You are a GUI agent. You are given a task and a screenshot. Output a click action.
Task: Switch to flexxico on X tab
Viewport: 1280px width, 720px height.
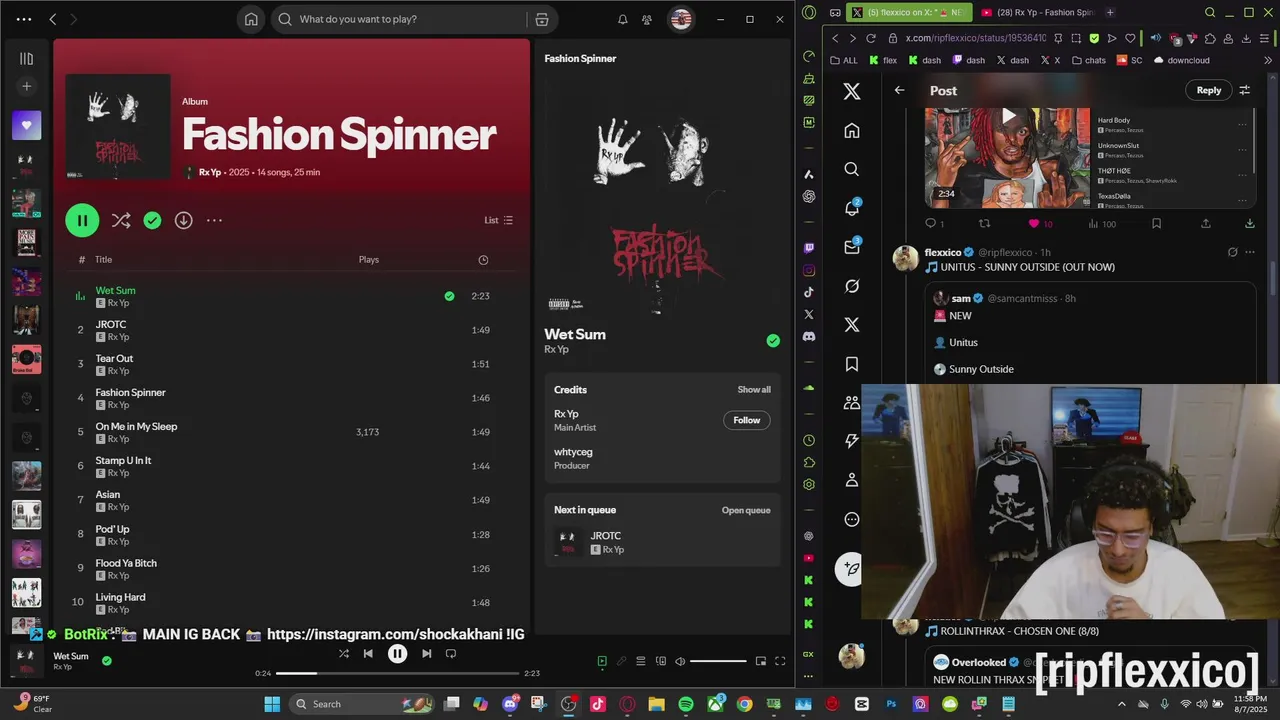[x=908, y=12]
